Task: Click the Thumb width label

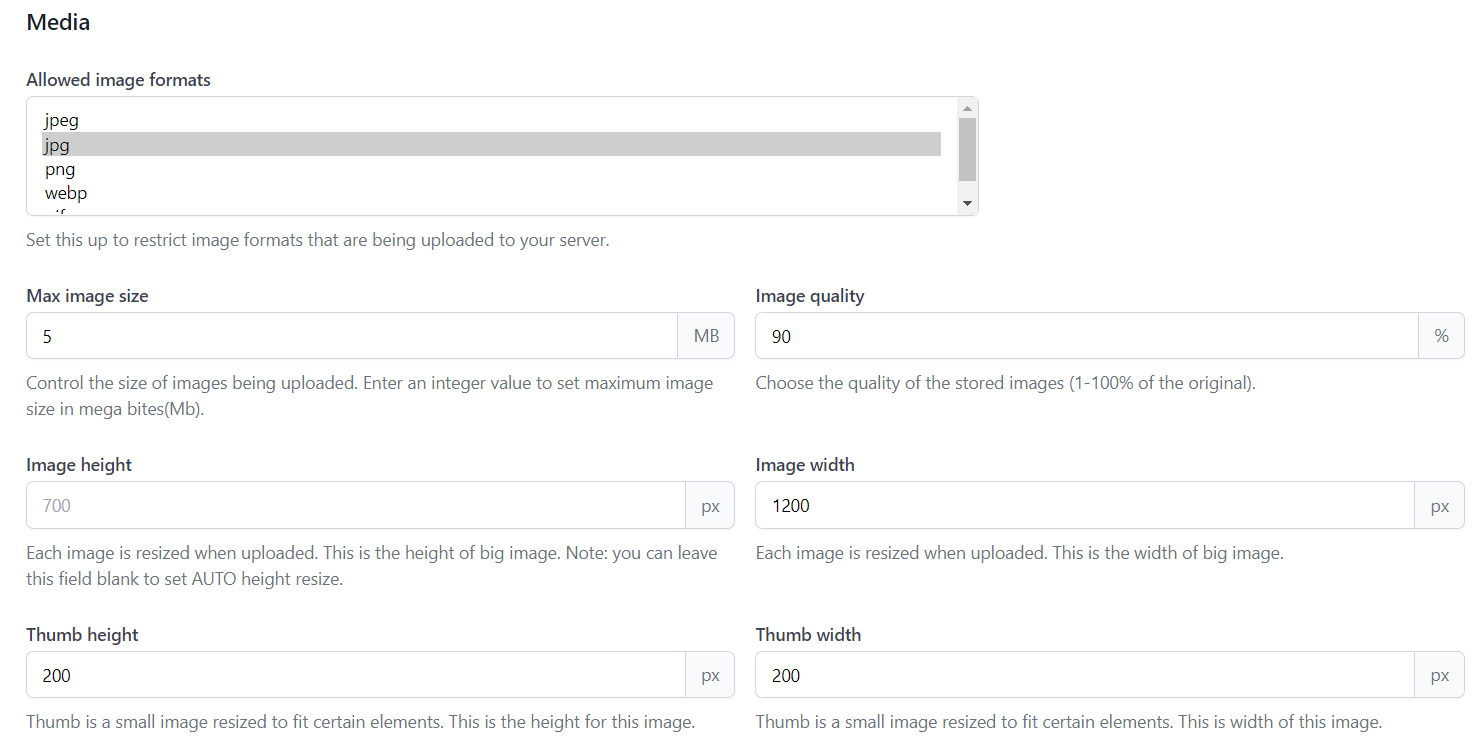Action: point(808,635)
